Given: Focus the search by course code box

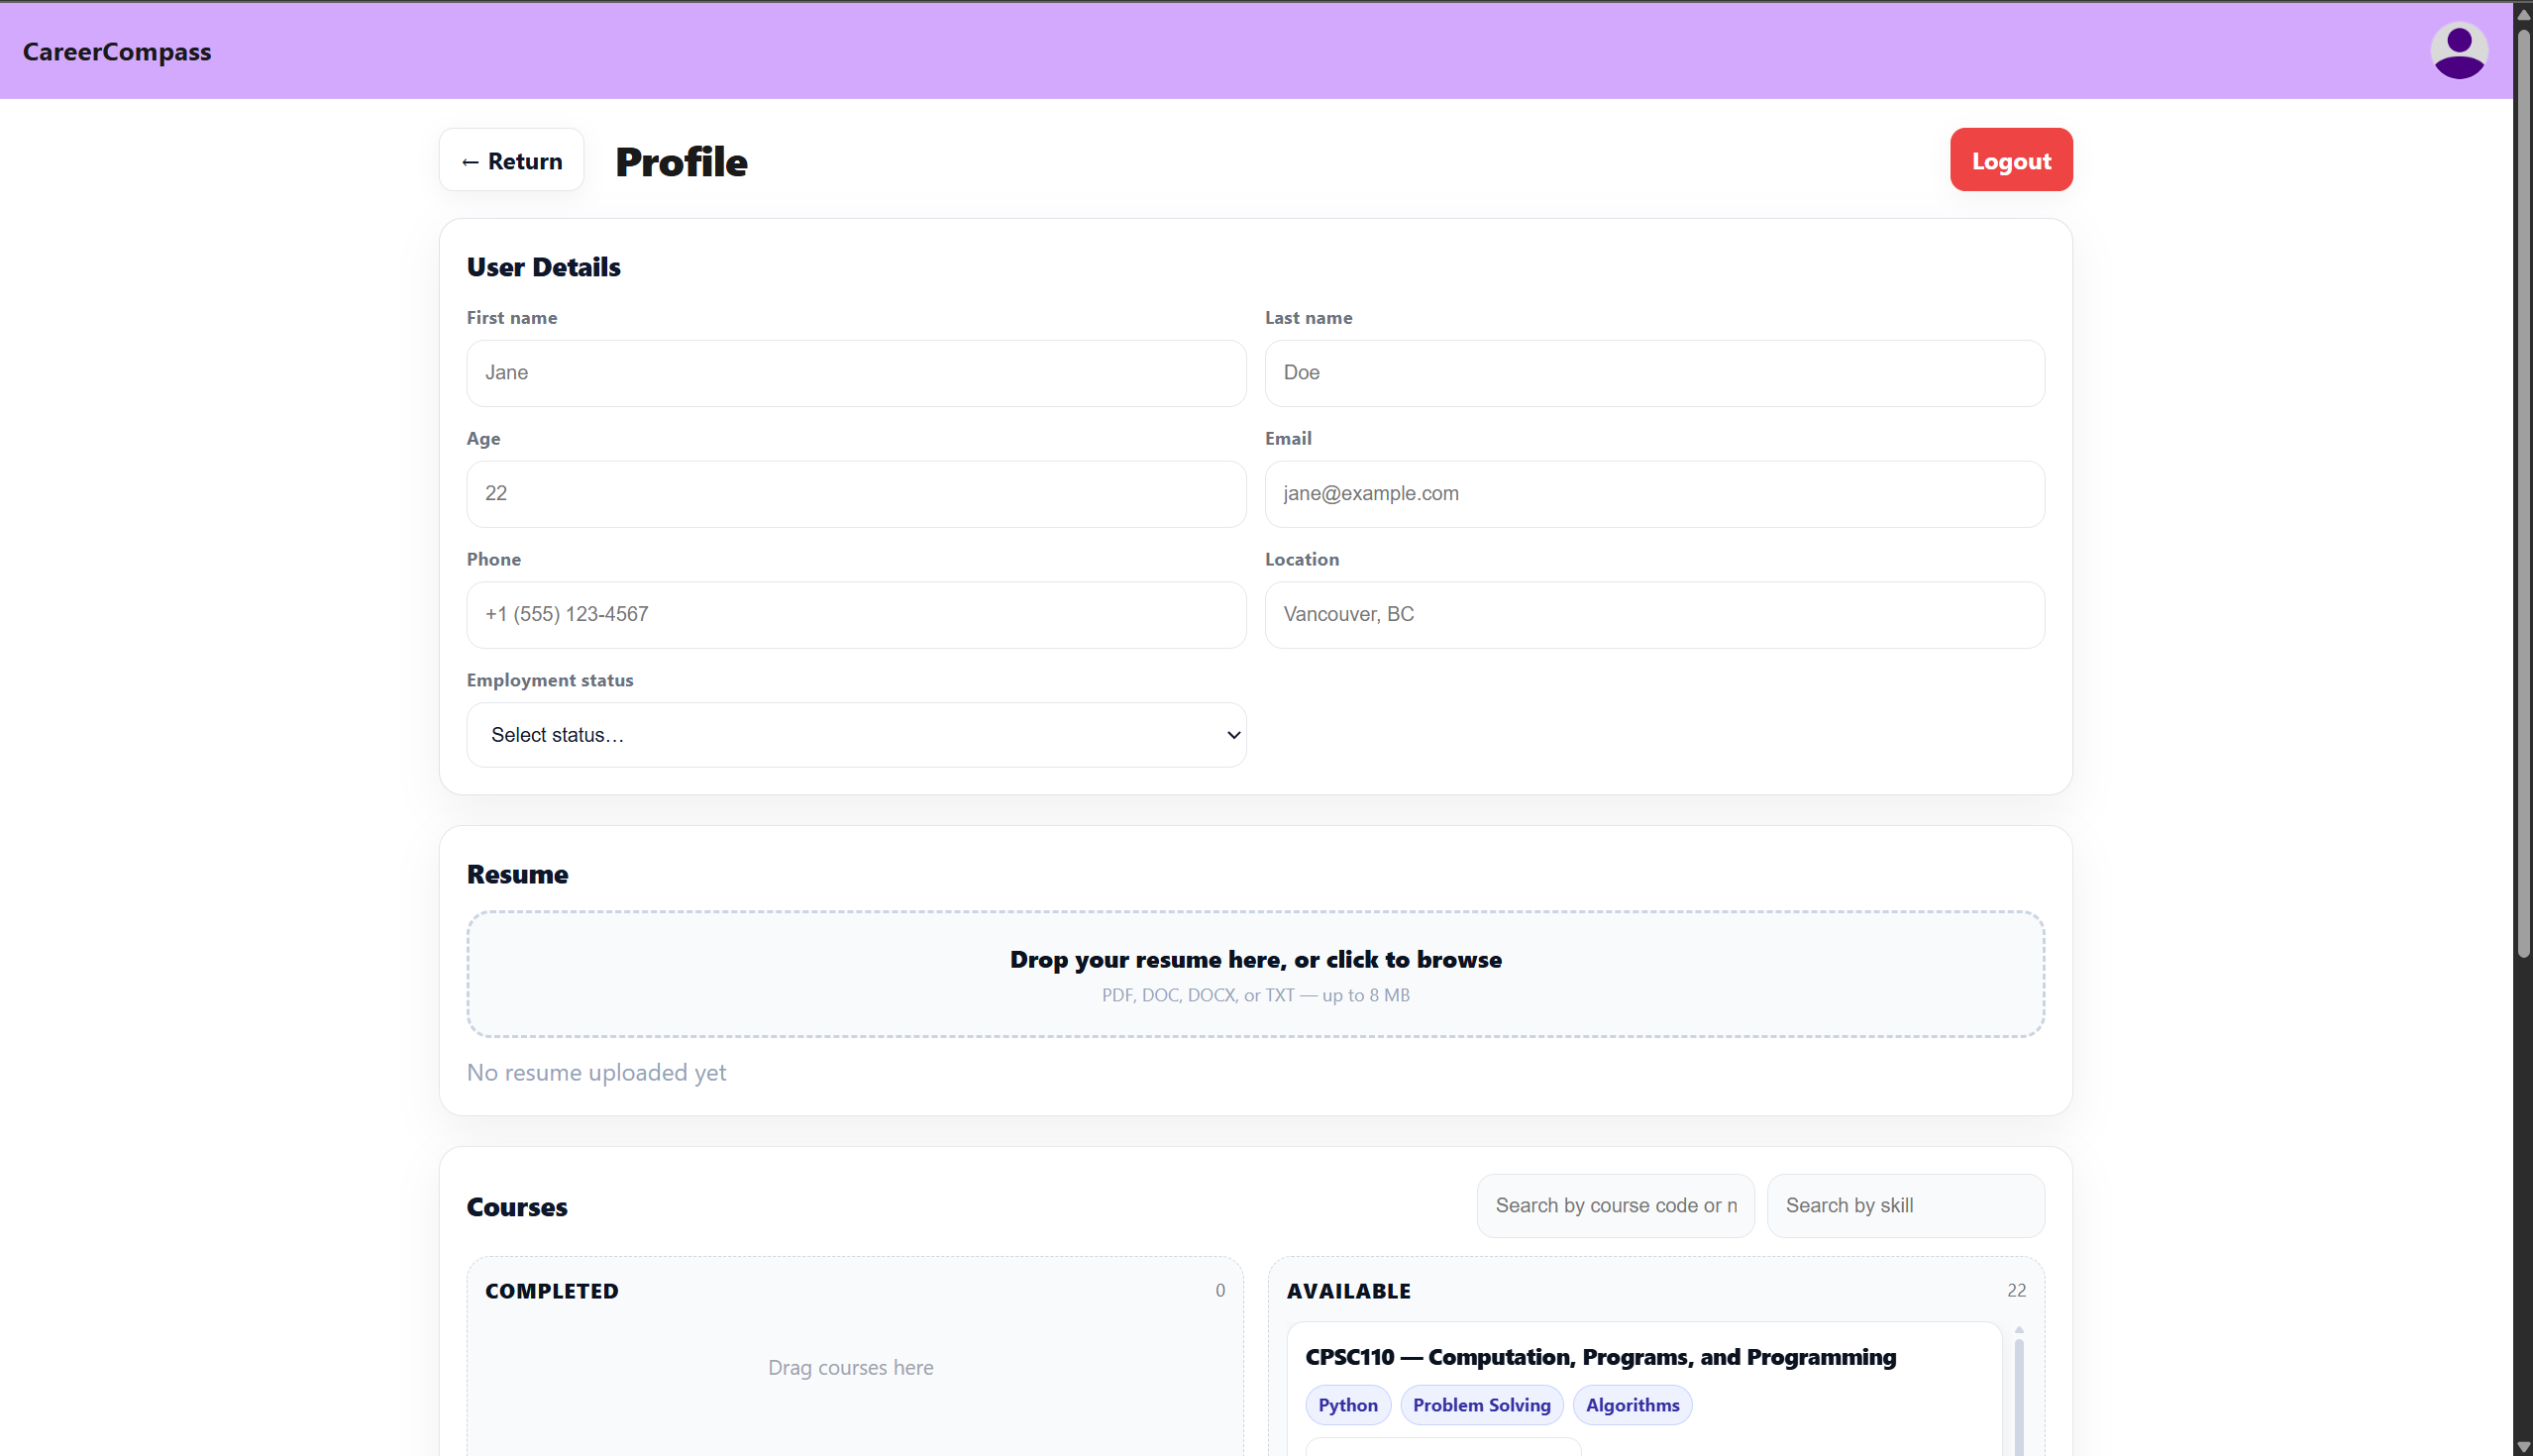Looking at the screenshot, I should coord(1615,1206).
